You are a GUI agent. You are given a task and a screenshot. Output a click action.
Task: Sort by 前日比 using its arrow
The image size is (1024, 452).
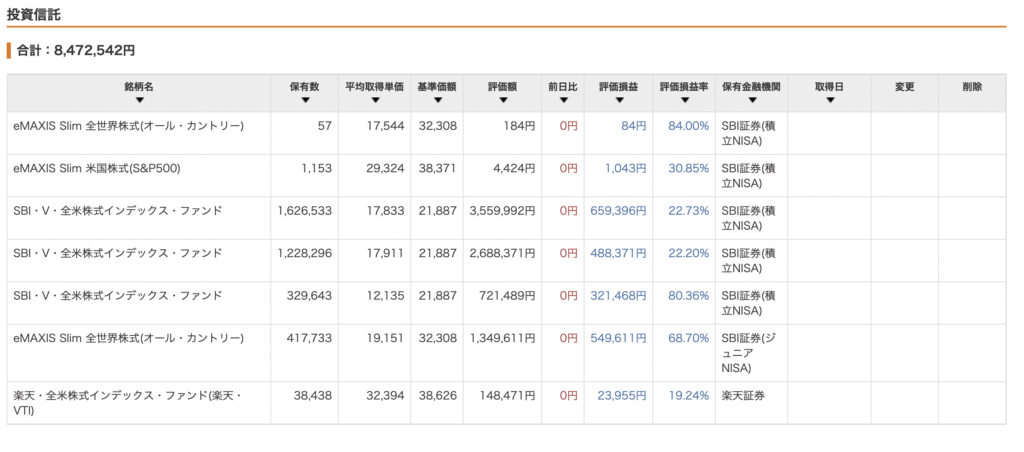563,100
